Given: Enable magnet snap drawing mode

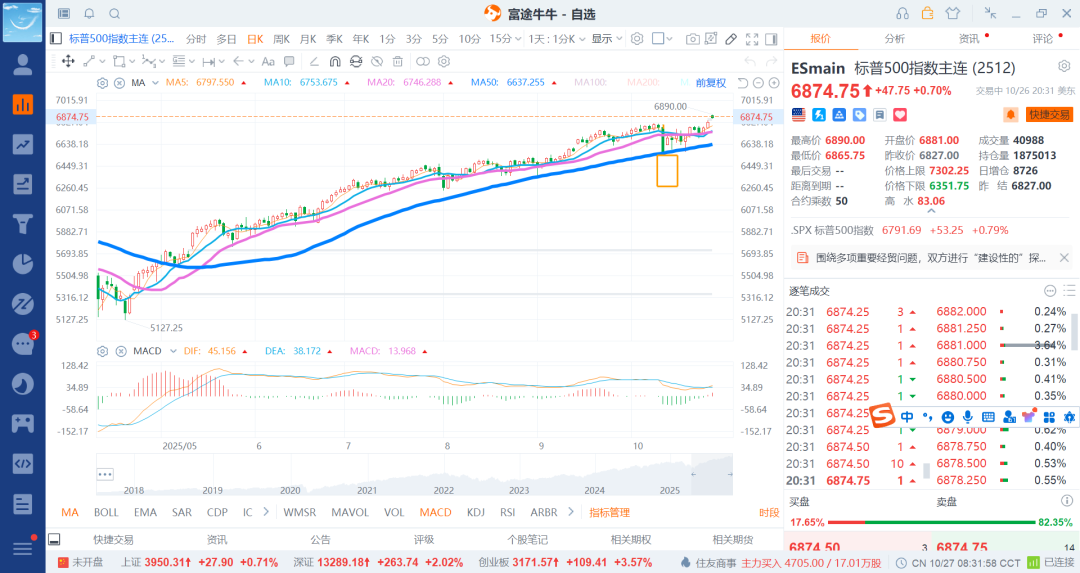Looking at the screenshot, I should tap(335, 61).
